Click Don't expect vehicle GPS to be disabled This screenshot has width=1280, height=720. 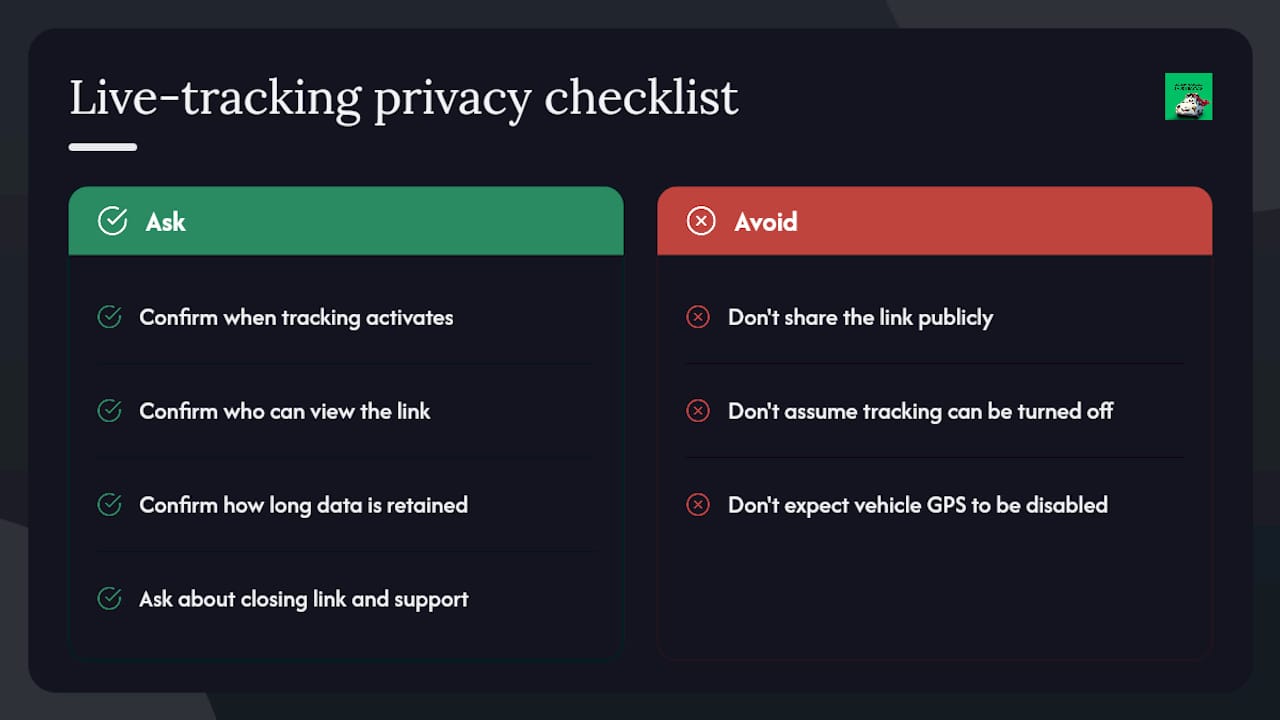pos(918,506)
